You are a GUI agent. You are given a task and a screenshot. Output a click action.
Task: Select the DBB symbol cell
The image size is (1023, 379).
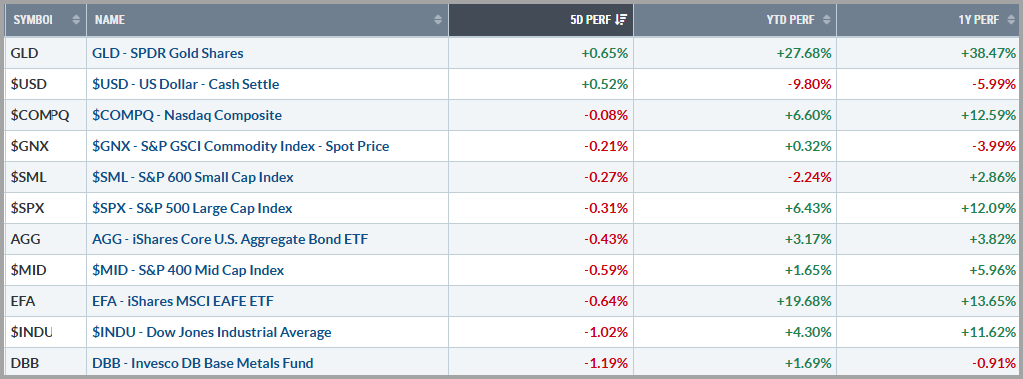tap(46, 363)
